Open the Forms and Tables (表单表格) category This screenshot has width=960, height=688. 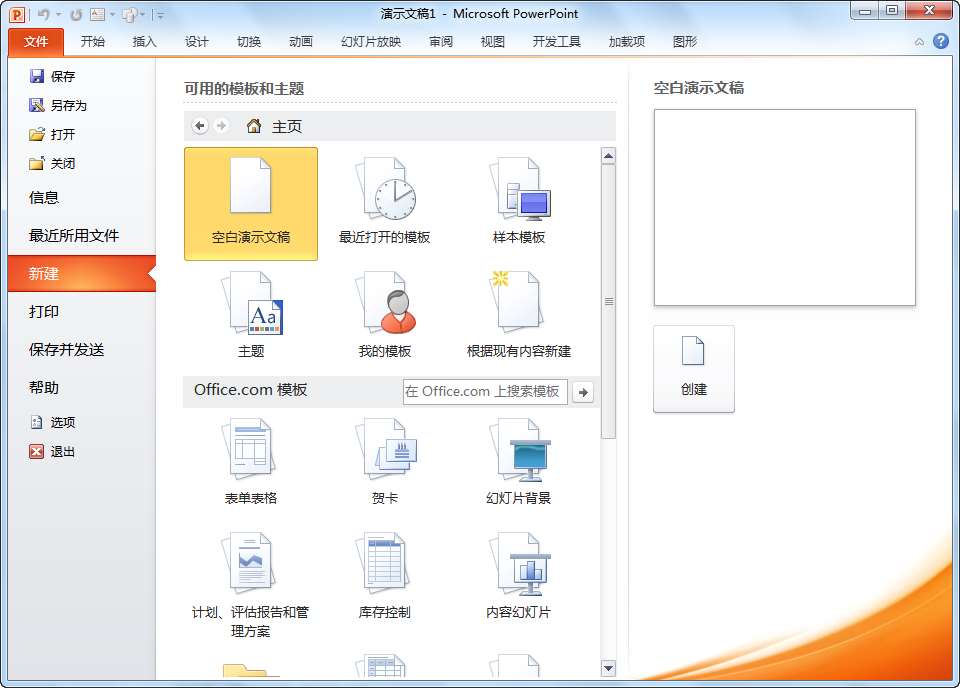coord(251,462)
